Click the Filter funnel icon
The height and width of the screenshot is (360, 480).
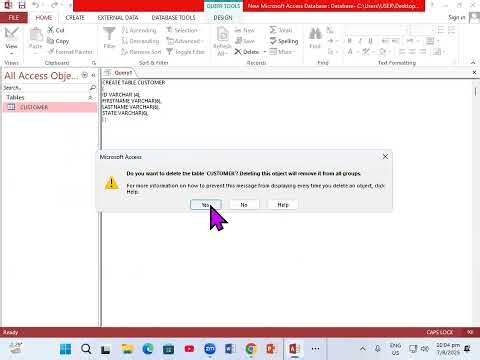pyautogui.click(x=109, y=34)
